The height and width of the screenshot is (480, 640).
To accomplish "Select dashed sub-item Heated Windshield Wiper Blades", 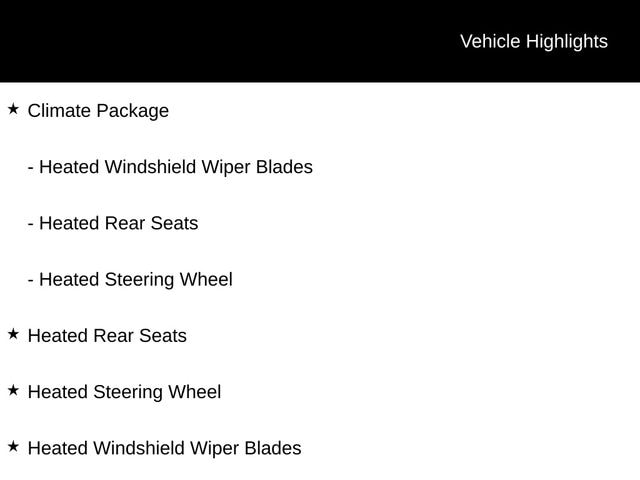I will (175, 167).
